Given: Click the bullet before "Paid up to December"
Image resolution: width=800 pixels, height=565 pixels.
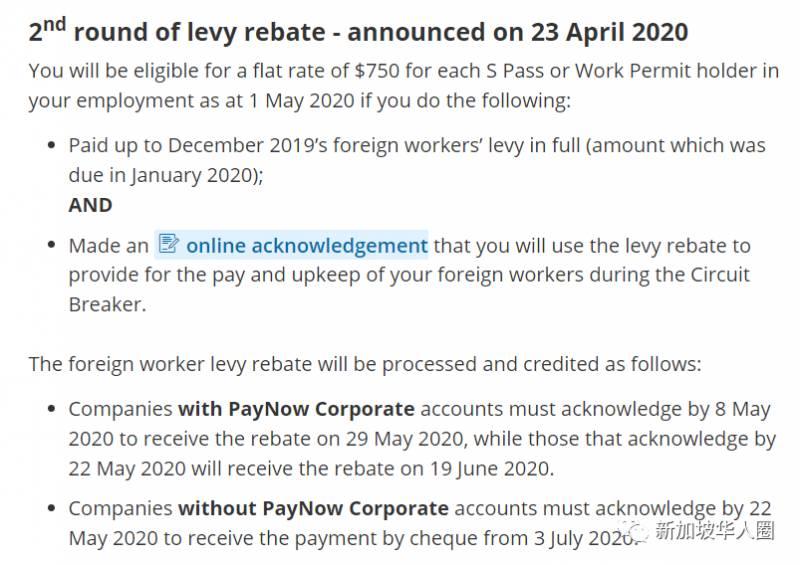Looking at the screenshot, I should [52, 146].
